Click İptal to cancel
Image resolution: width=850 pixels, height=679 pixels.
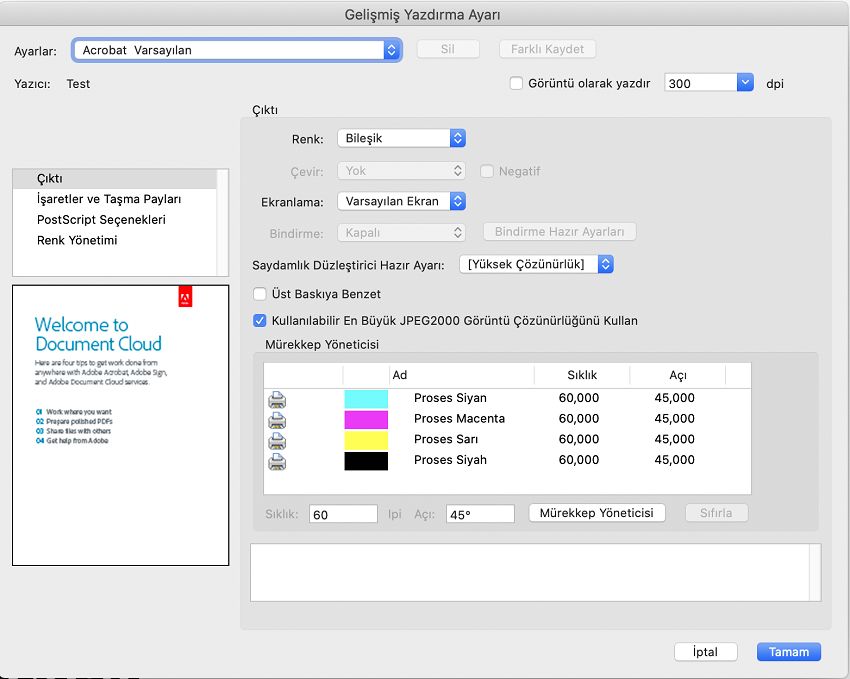click(x=705, y=651)
